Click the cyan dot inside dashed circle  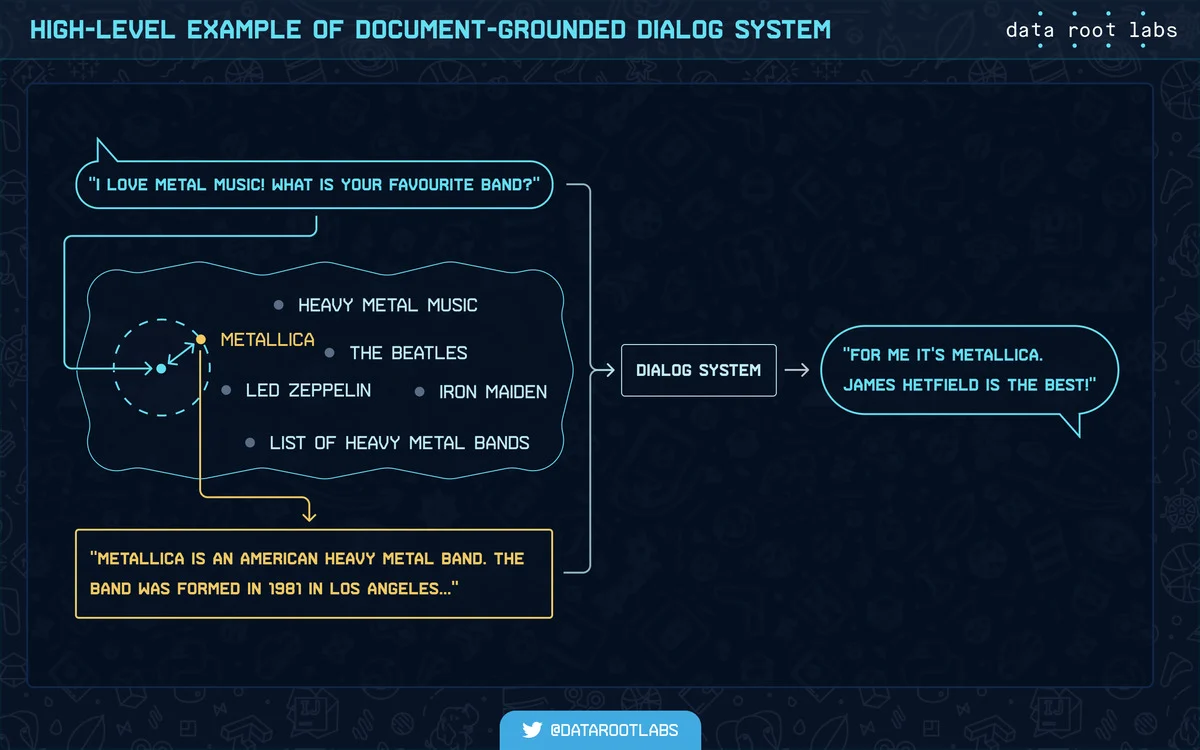[x=161, y=369]
